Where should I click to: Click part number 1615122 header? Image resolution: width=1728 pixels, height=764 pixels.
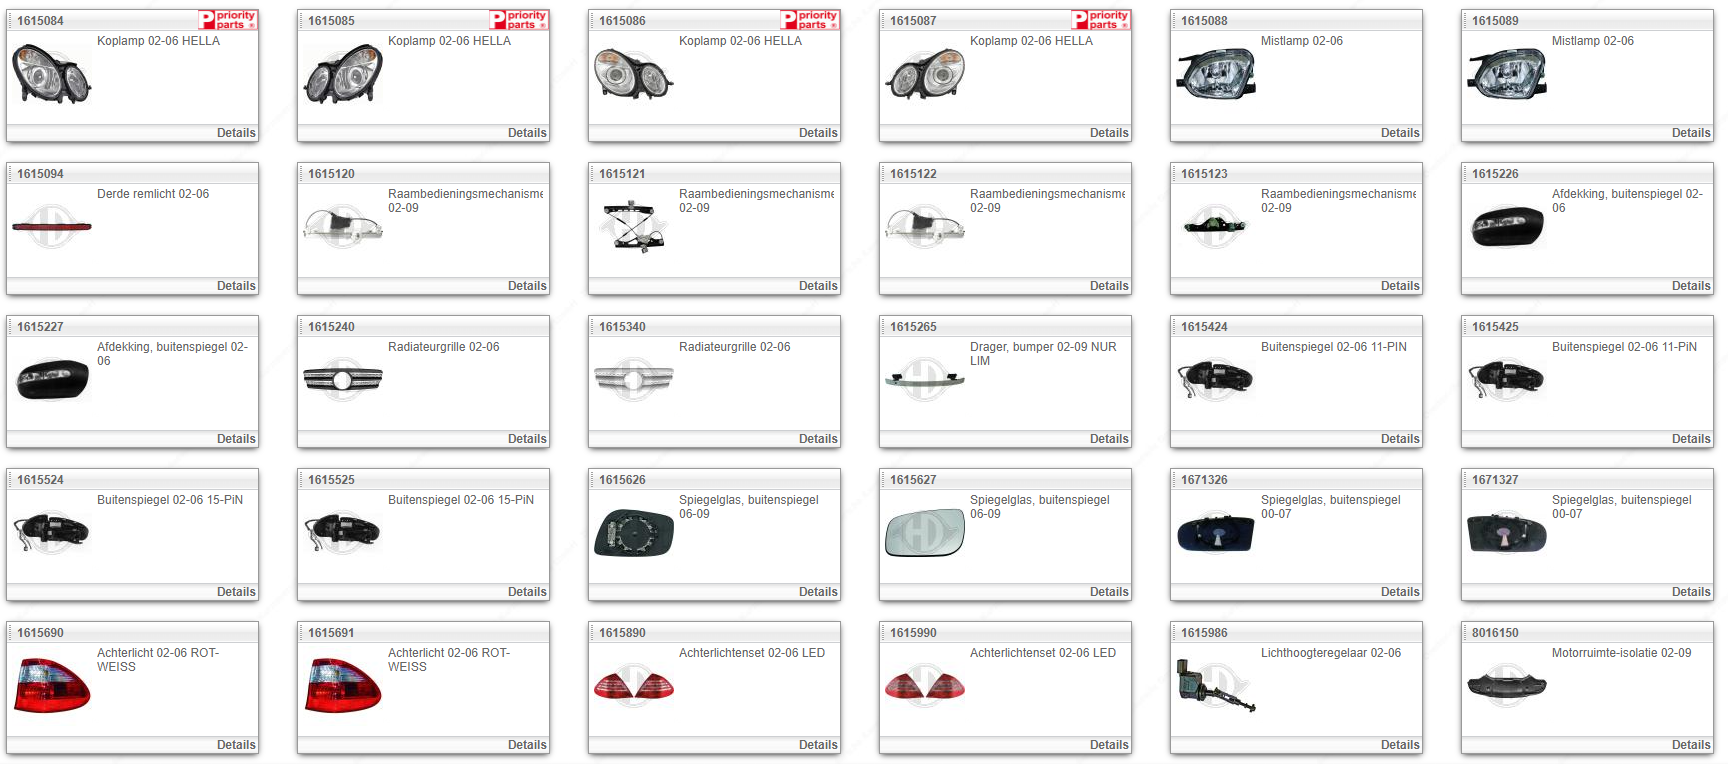[x=913, y=174]
